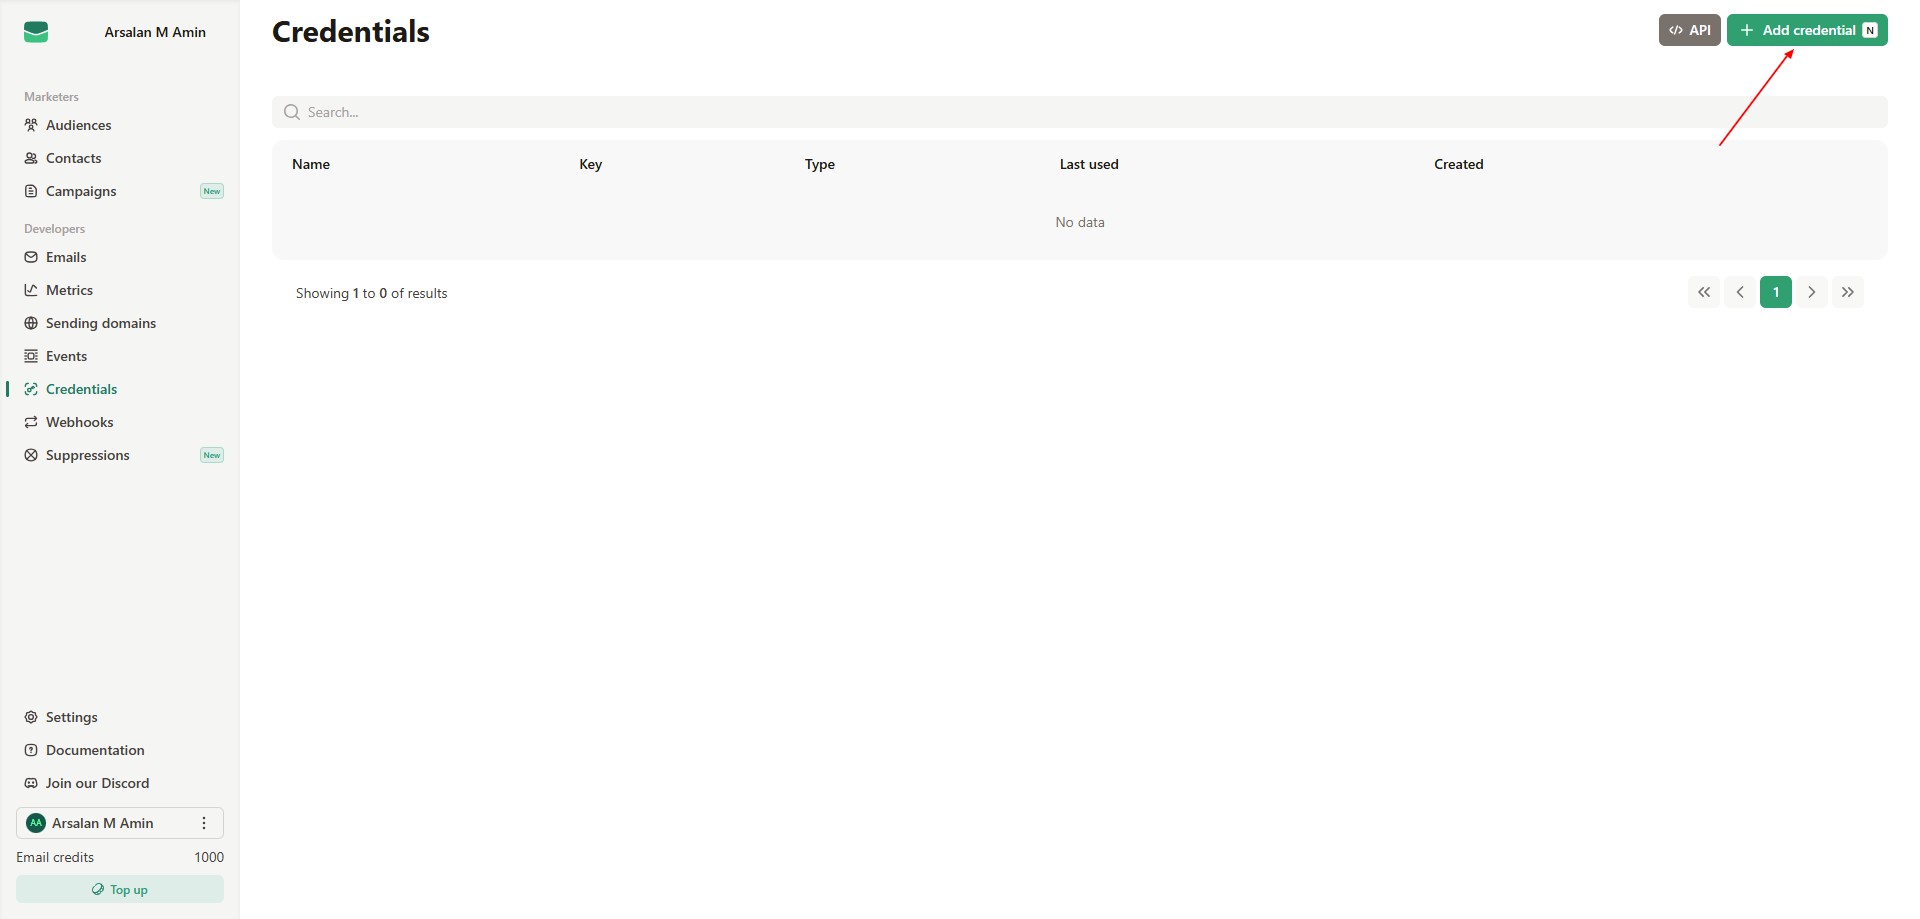Screen dimensions: 1920x919
Task: Focus the credentials Search field
Action: pyautogui.click(x=1080, y=112)
